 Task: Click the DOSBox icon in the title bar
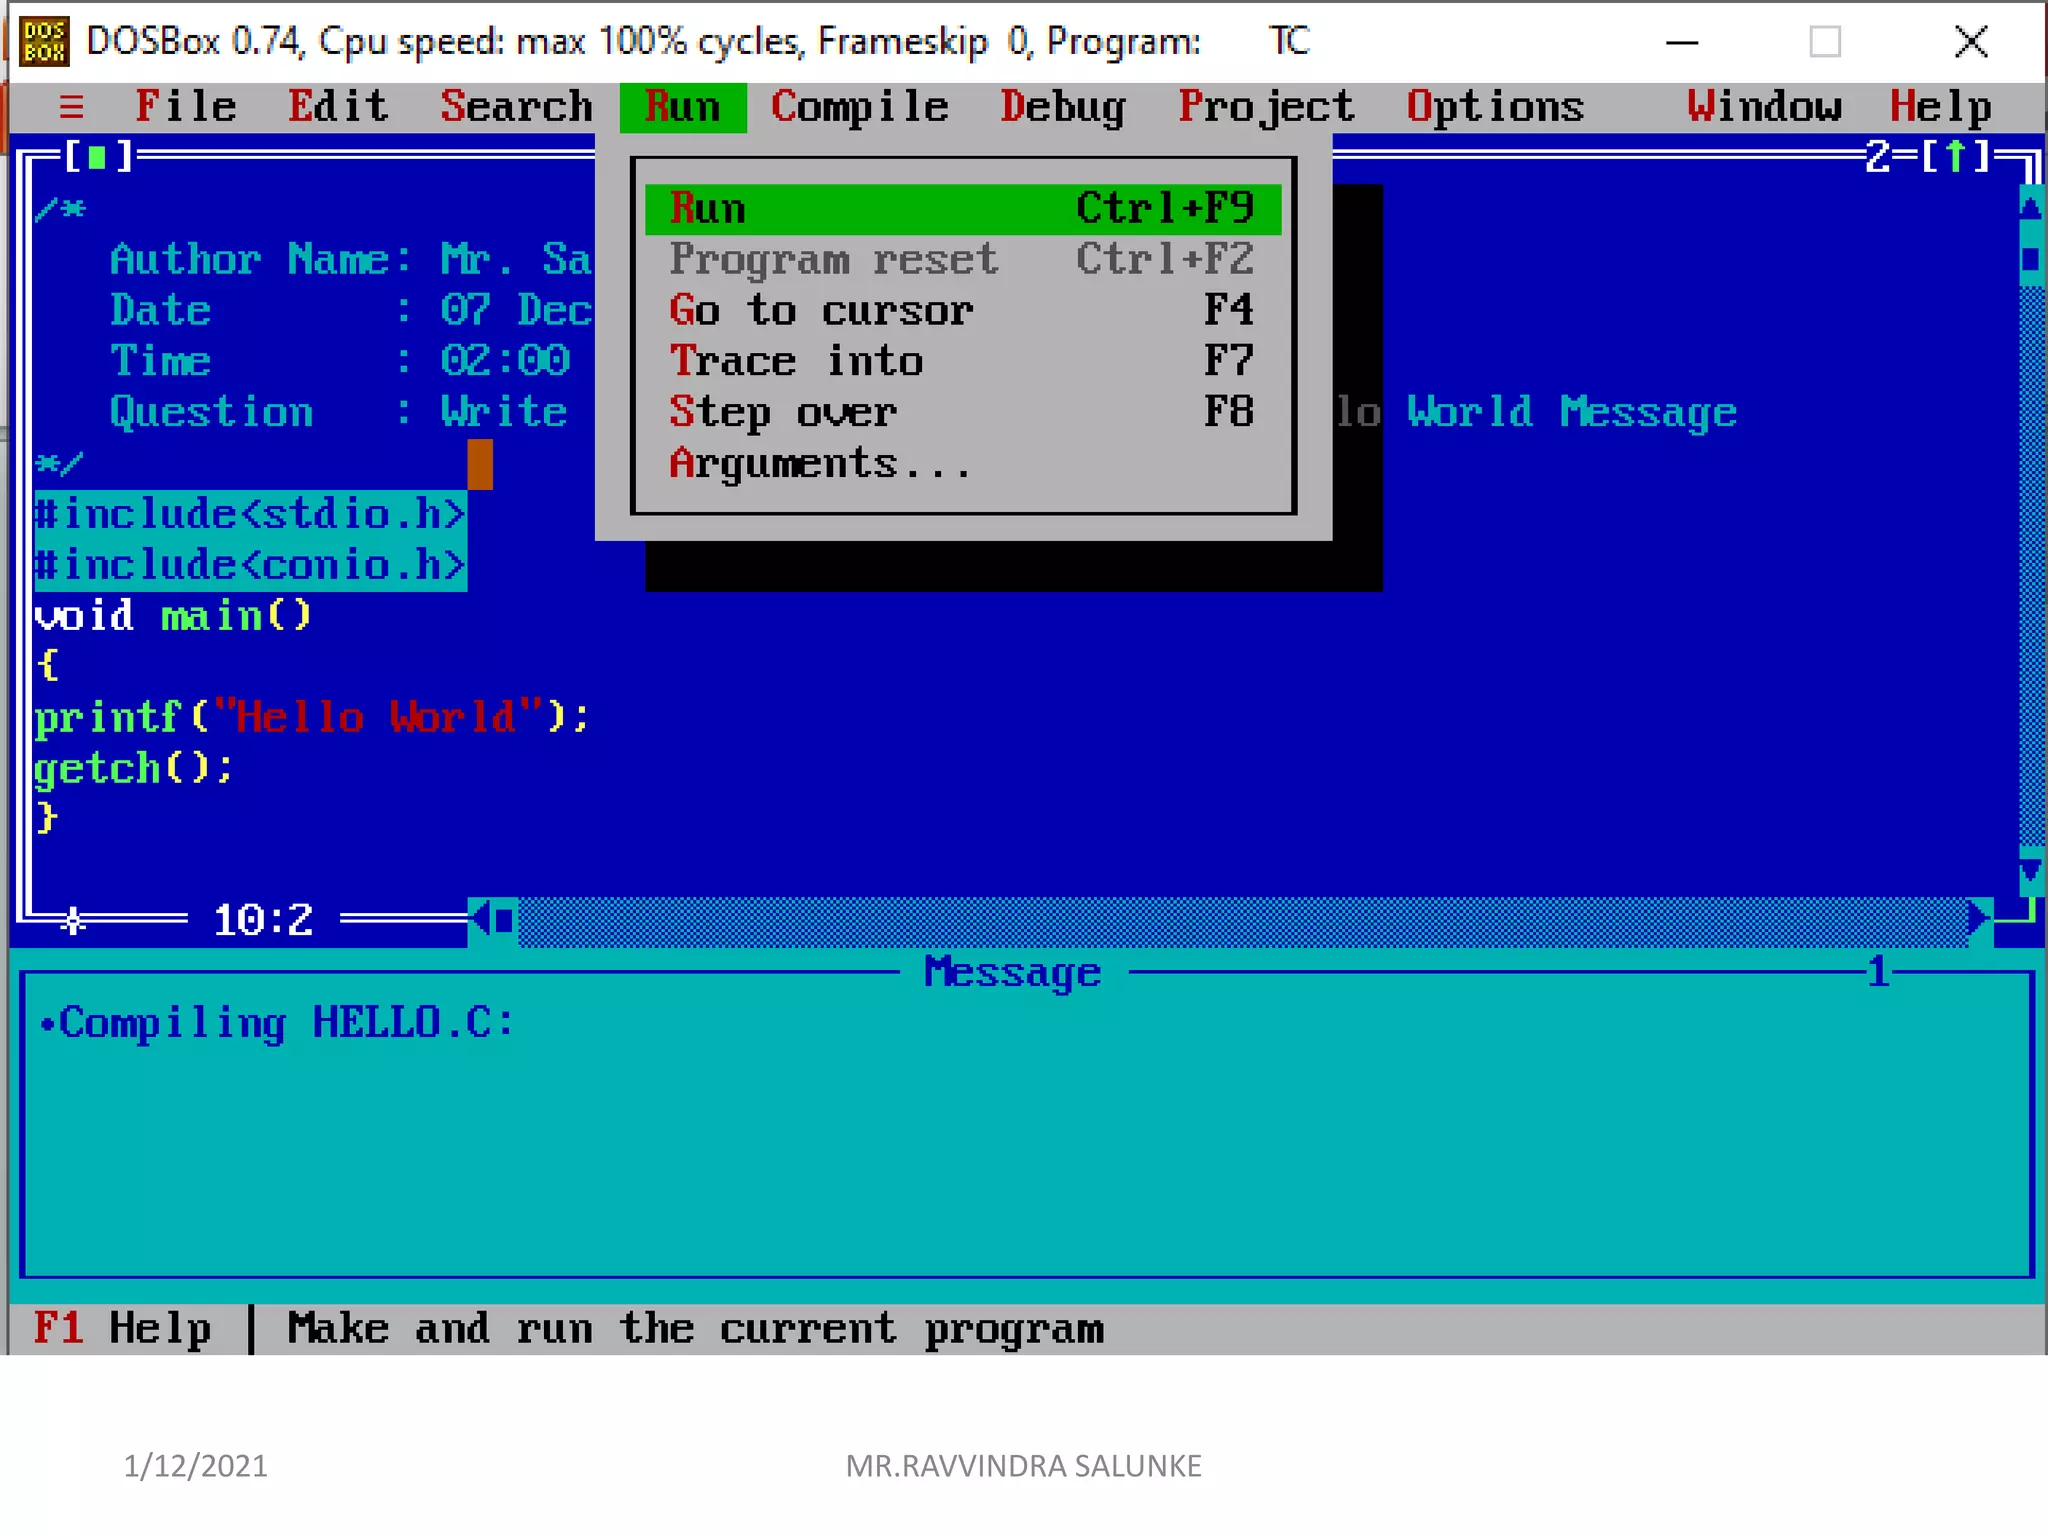(44, 42)
